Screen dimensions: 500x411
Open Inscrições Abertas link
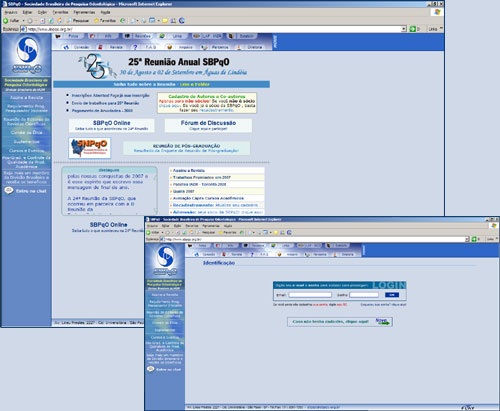click(x=110, y=95)
